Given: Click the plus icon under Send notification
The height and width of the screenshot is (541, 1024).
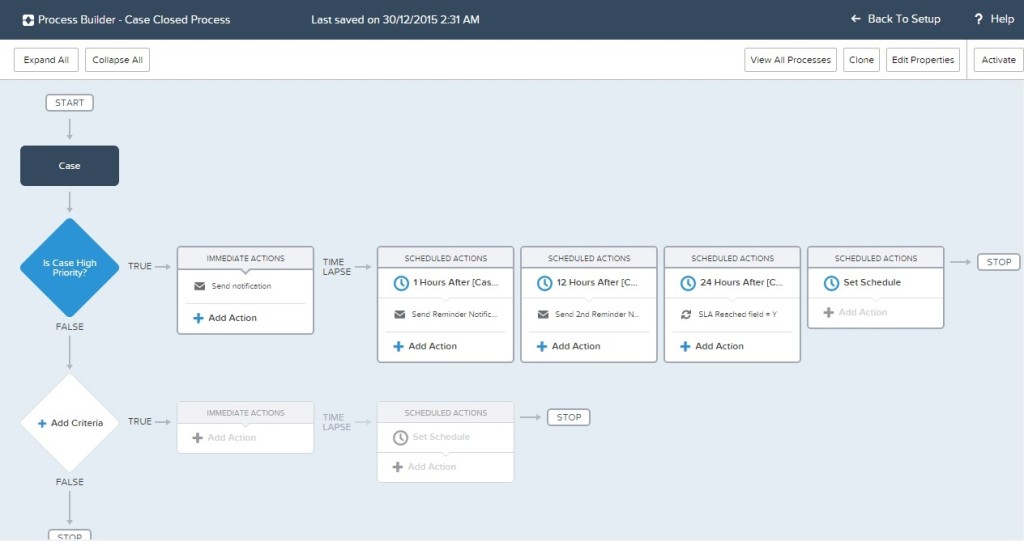Looking at the screenshot, I should pyautogui.click(x=198, y=318).
